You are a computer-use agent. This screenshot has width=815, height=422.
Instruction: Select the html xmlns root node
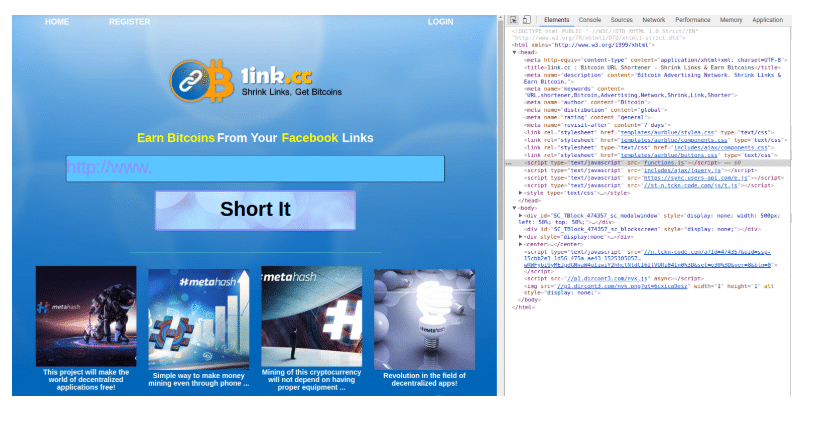(x=584, y=45)
